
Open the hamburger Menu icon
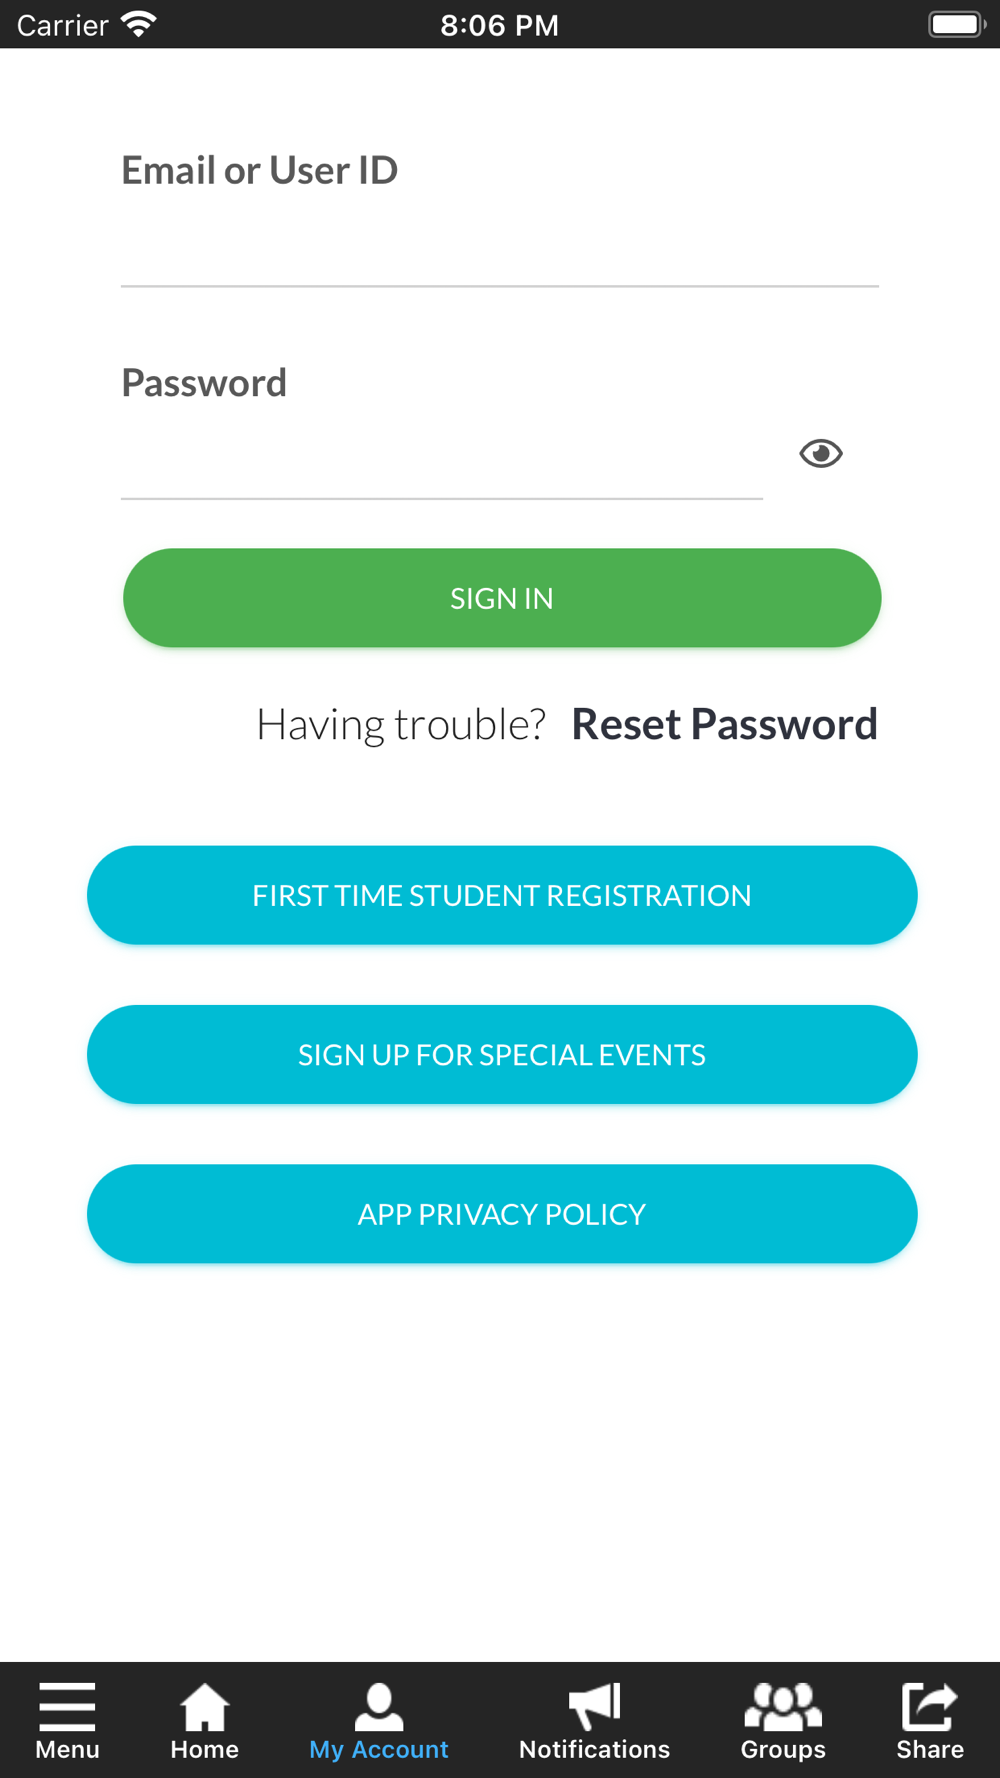(x=67, y=1706)
